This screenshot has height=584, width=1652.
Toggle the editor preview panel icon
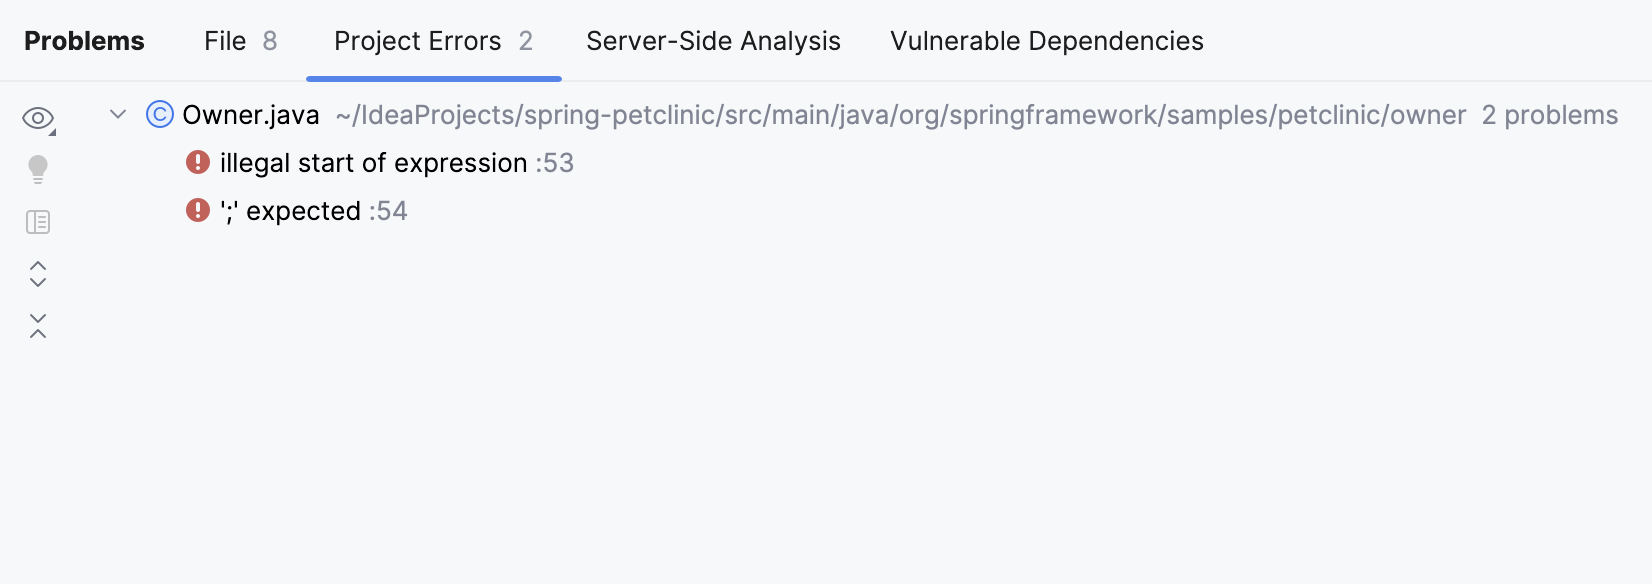(x=38, y=222)
